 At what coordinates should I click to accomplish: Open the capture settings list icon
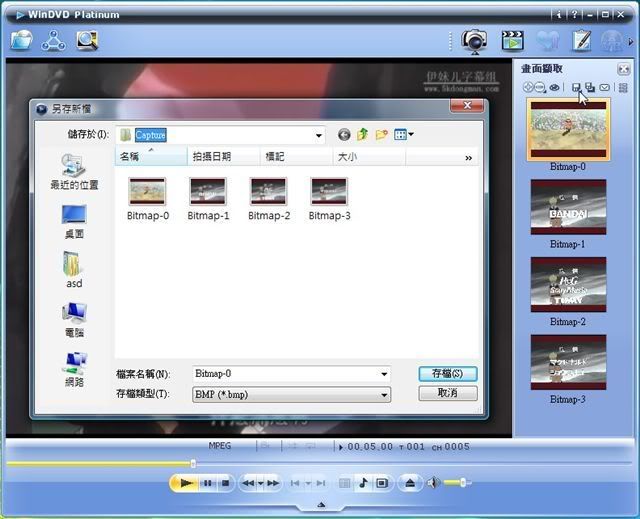pos(623,87)
